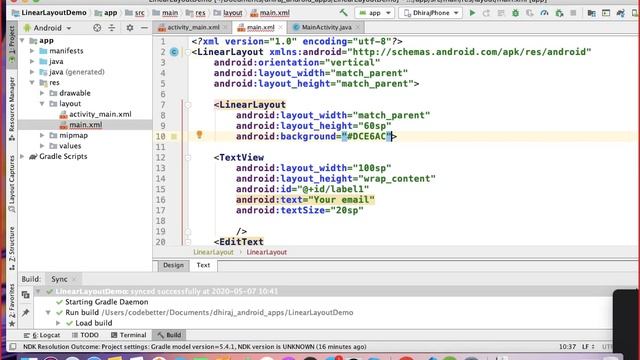This screenshot has width=640, height=360.
Task: Hide the Project panel with minus icon
Action: point(144,28)
